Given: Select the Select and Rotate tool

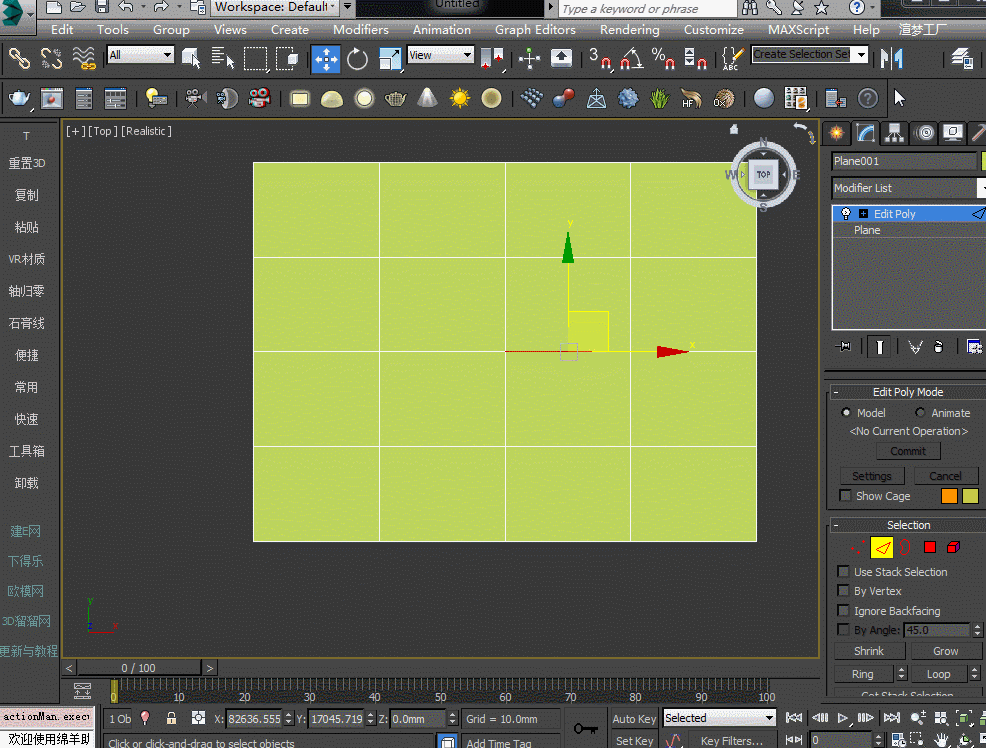Looking at the screenshot, I should [358, 58].
